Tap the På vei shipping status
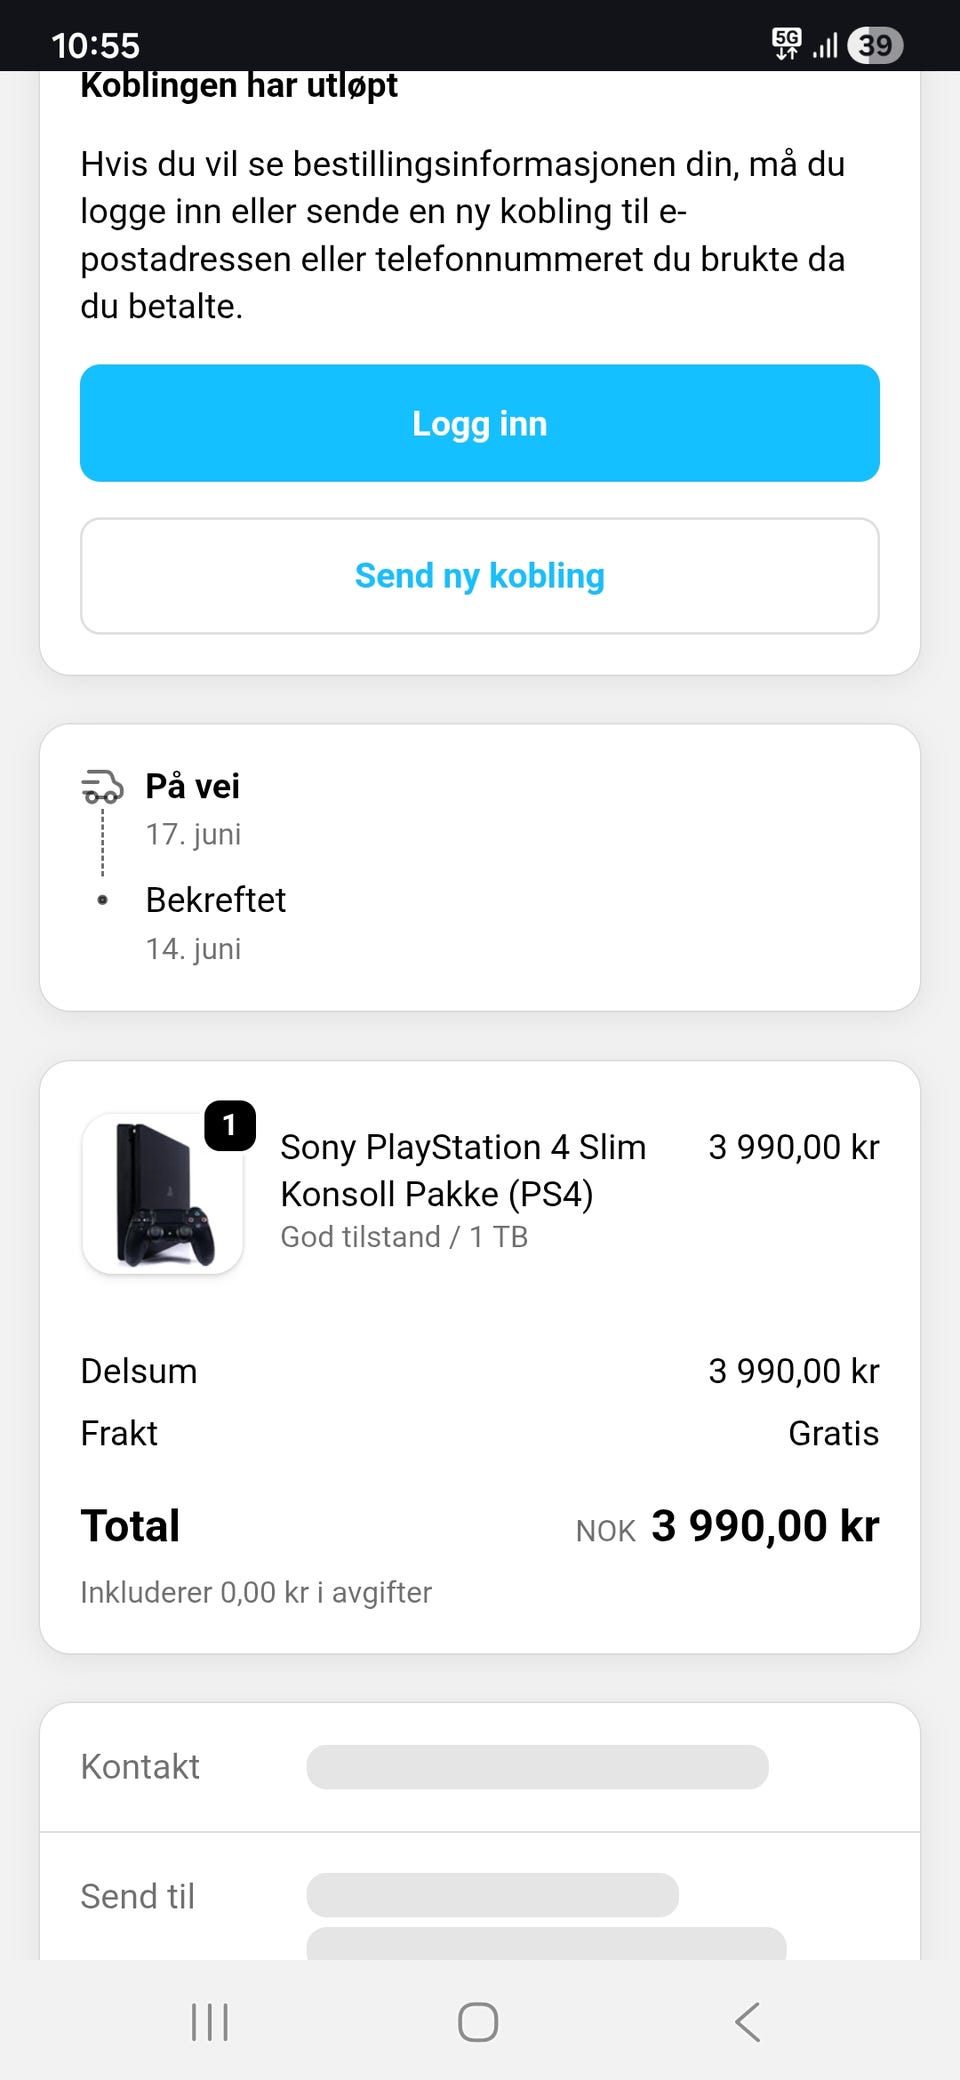960x2080 pixels. click(193, 787)
